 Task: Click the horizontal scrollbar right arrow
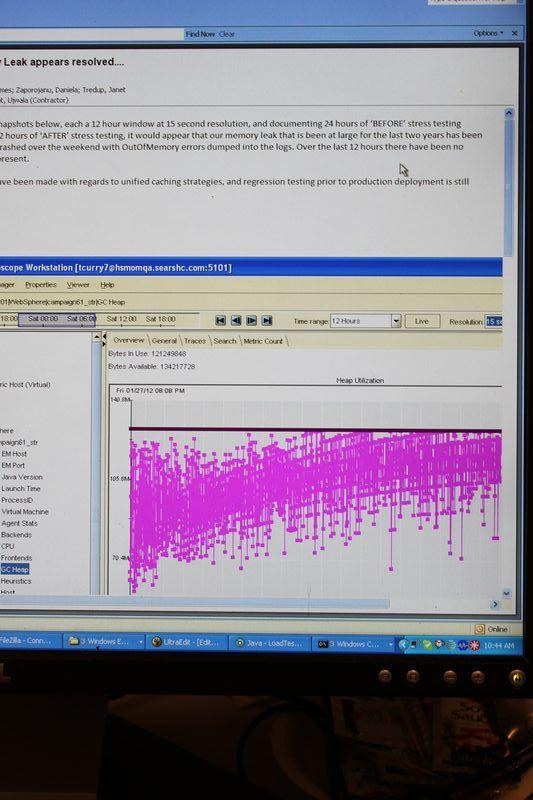point(495,604)
